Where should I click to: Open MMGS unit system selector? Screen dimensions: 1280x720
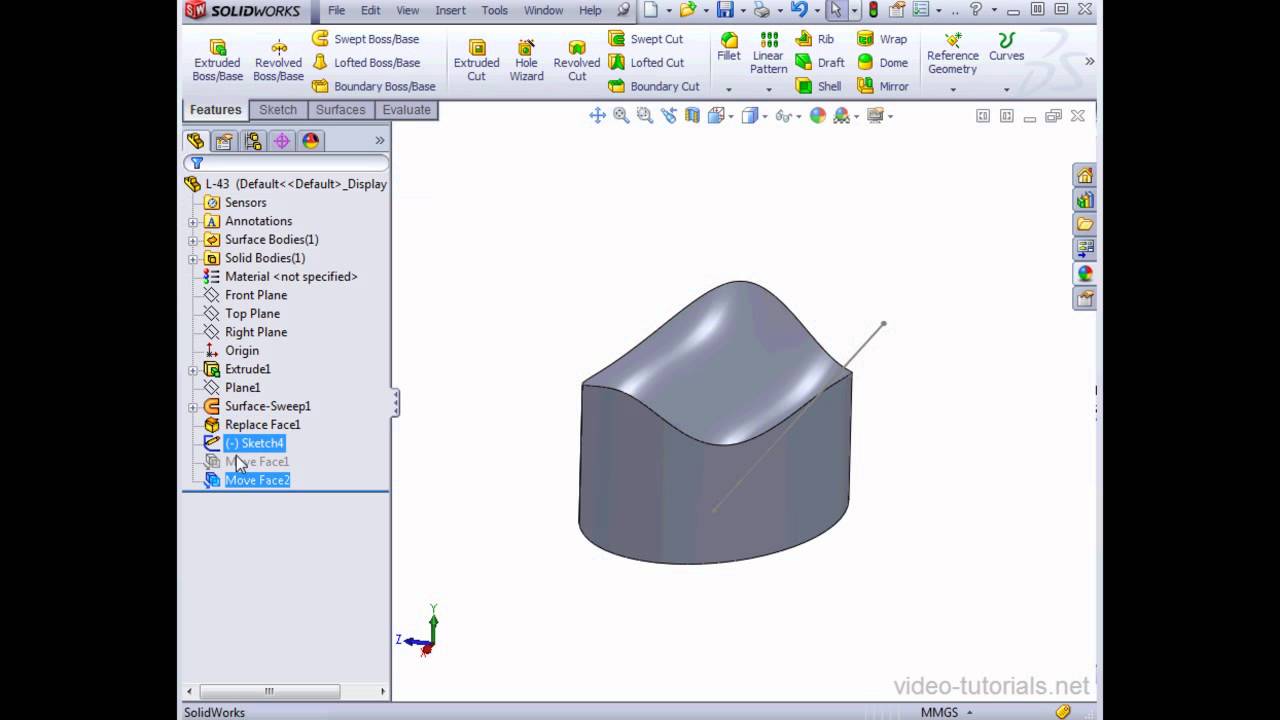(947, 712)
